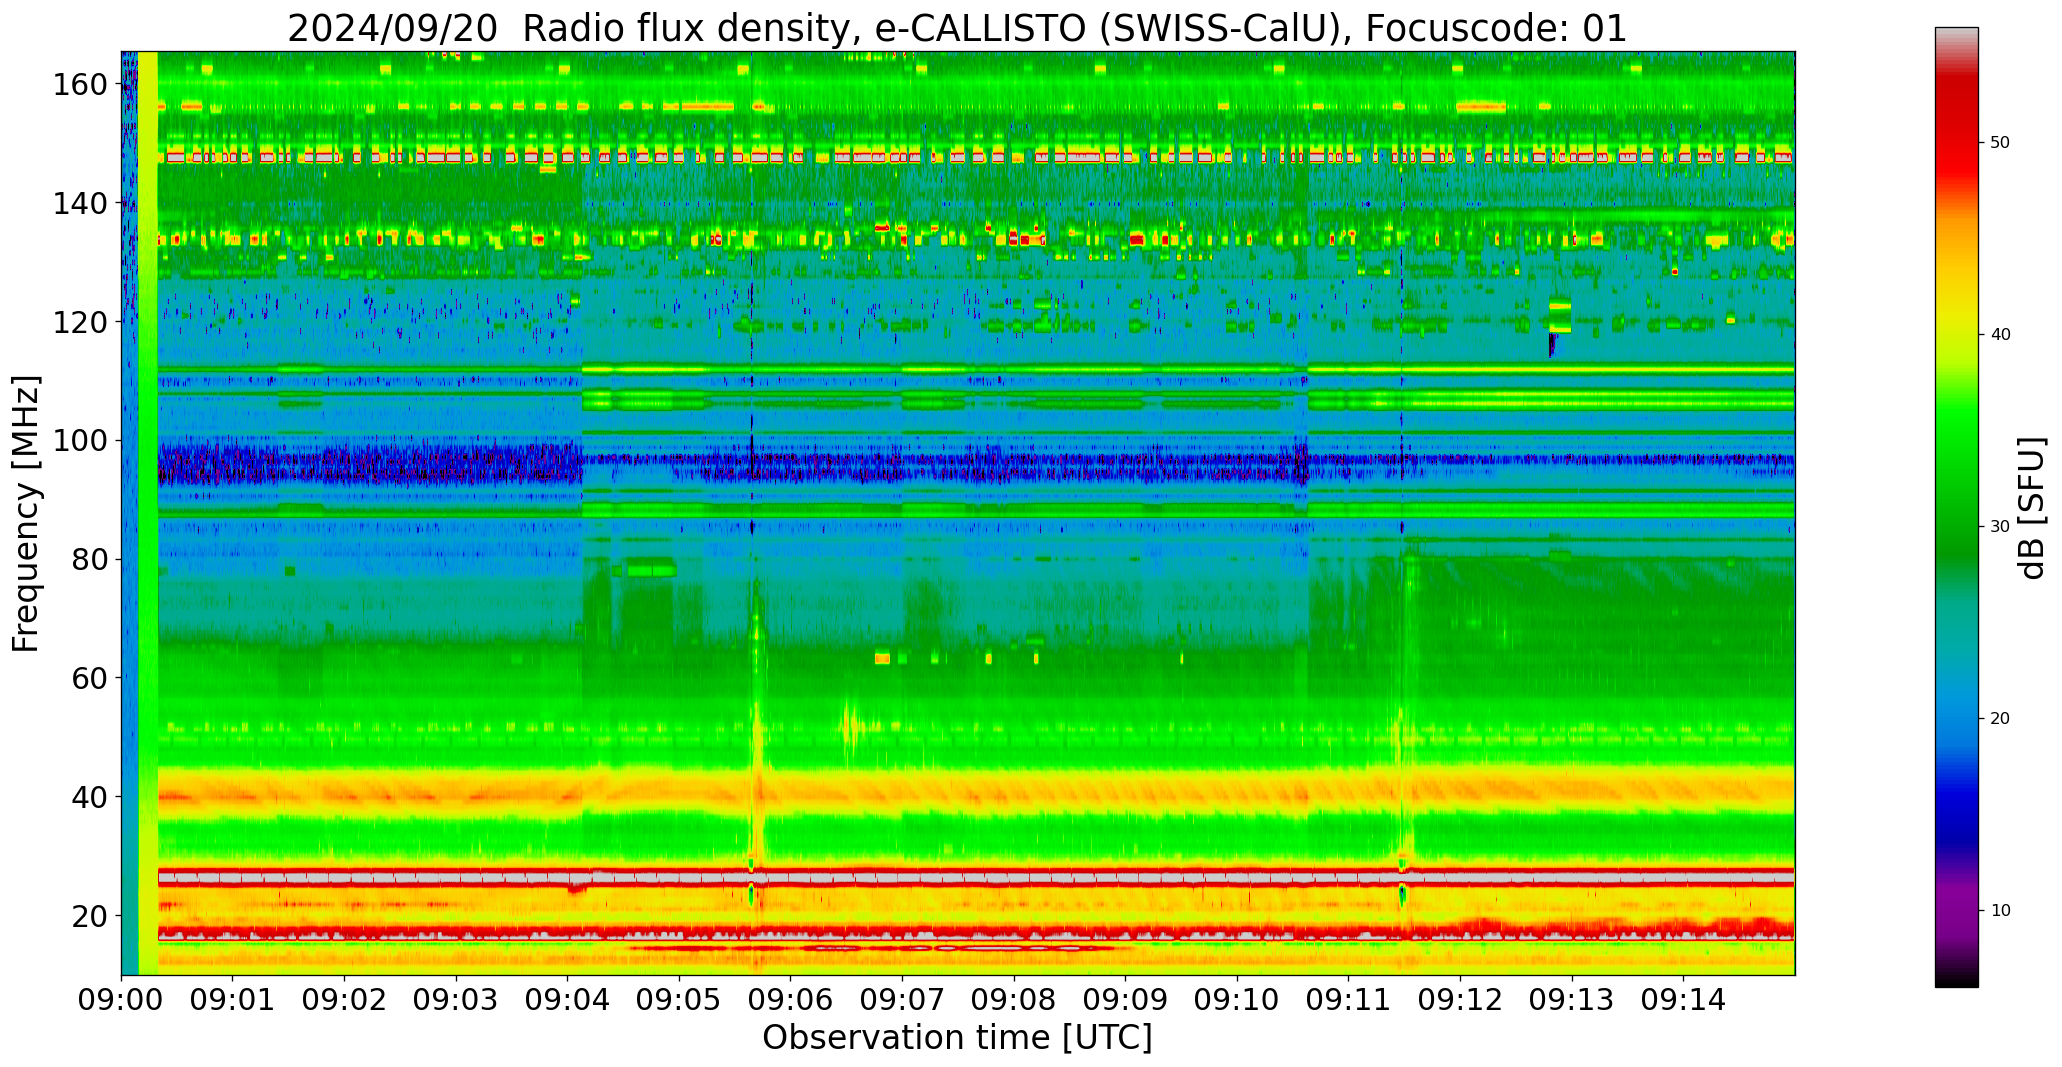The image size is (2062, 1067).
Task: Click the colorbar tick label 10
Action: [x=2000, y=910]
